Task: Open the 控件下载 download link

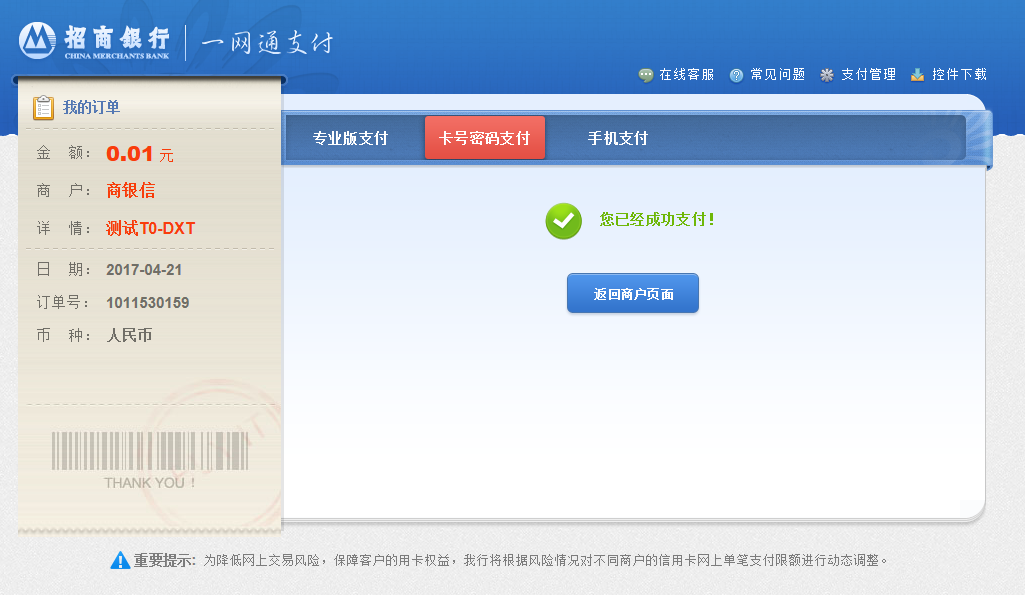Action: coord(959,75)
